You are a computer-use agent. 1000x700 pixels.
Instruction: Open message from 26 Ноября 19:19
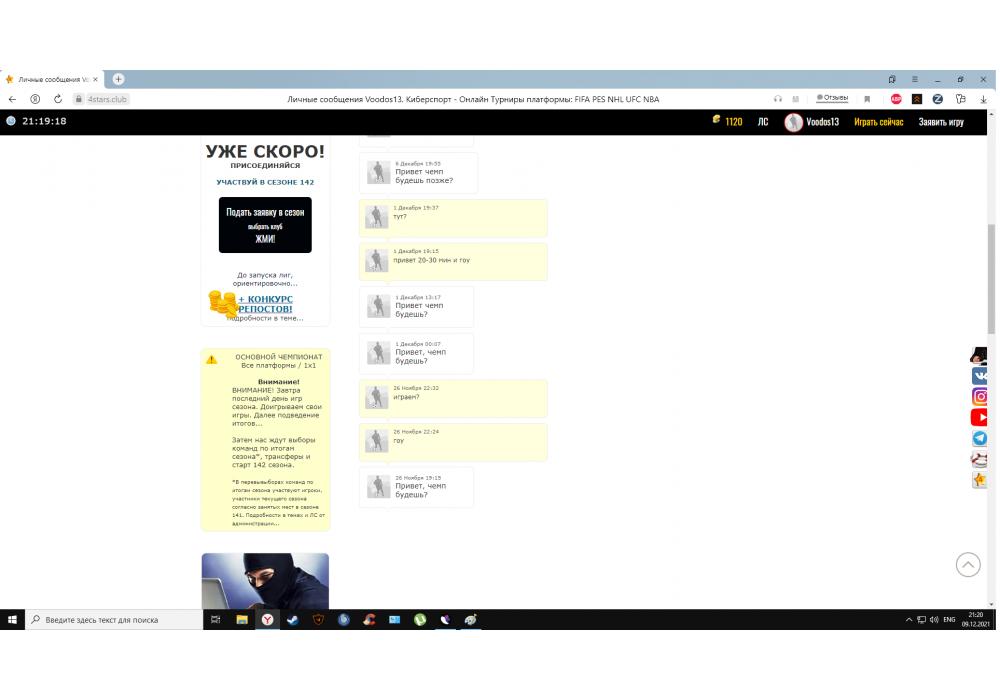(416, 486)
